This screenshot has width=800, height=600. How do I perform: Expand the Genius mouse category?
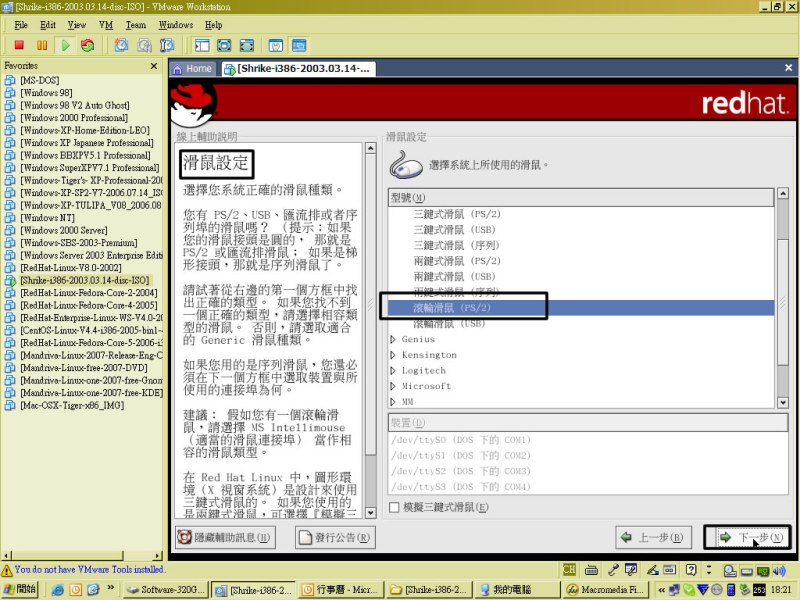point(393,339)
